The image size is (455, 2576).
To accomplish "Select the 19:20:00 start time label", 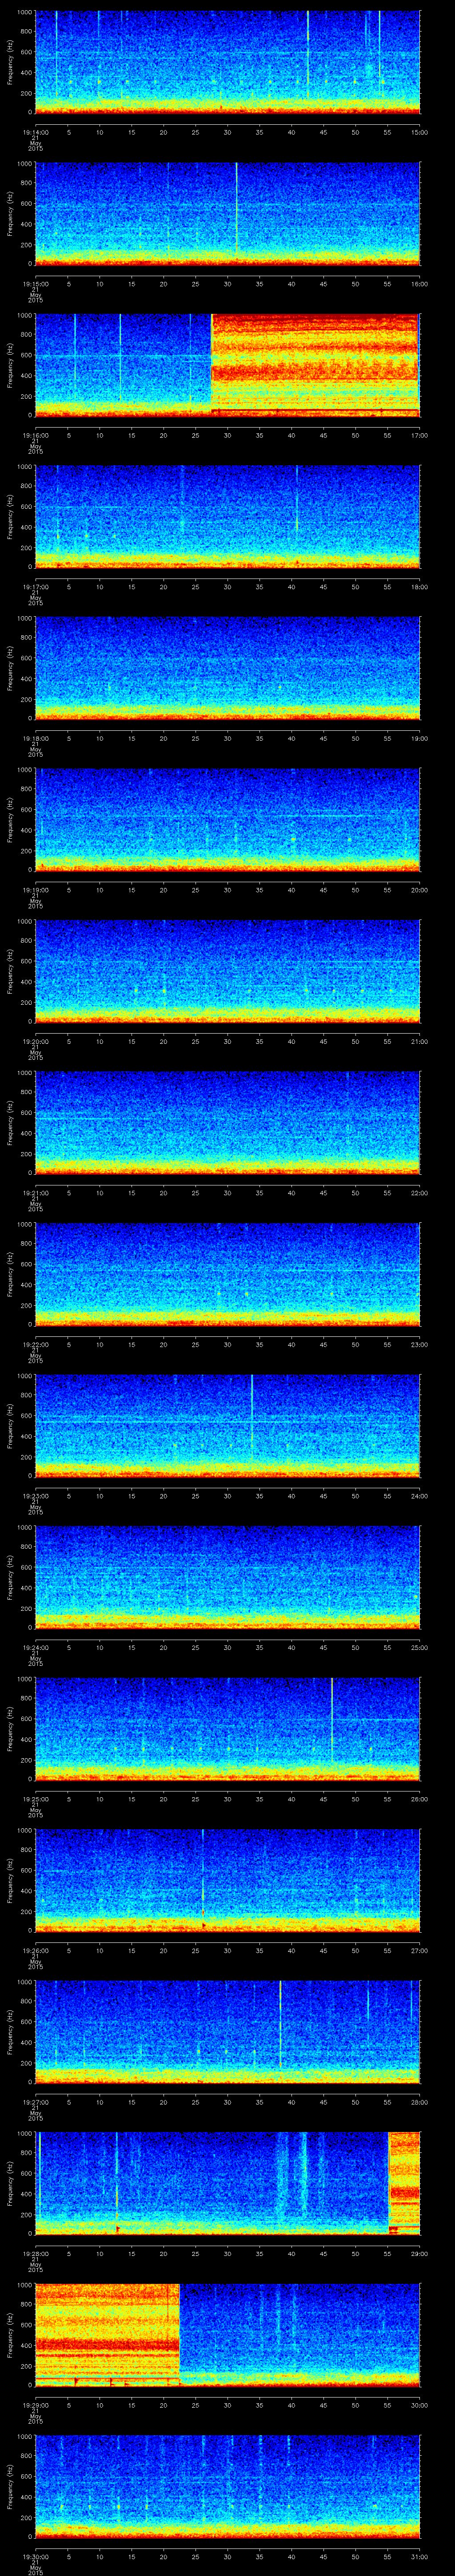I will point(35,1041).
